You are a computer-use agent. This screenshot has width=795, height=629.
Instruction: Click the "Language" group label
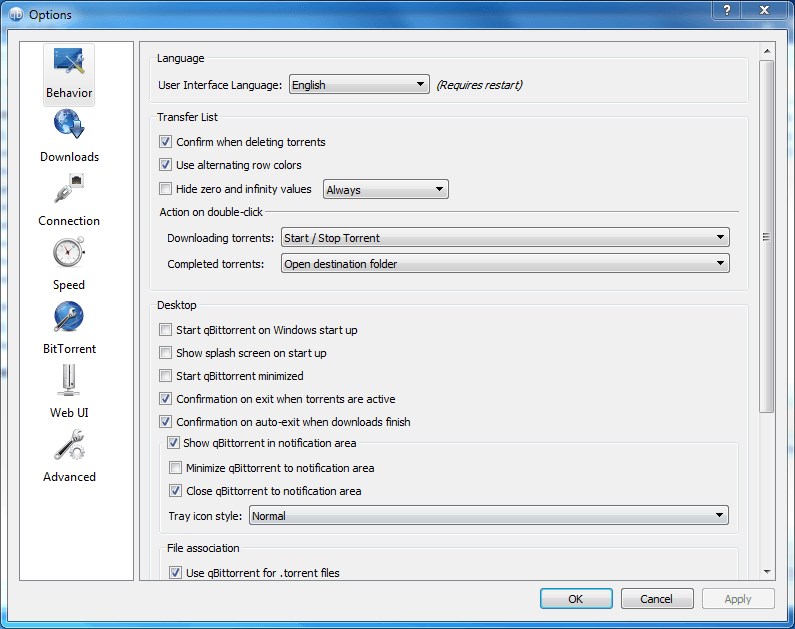tap(180, 58)
